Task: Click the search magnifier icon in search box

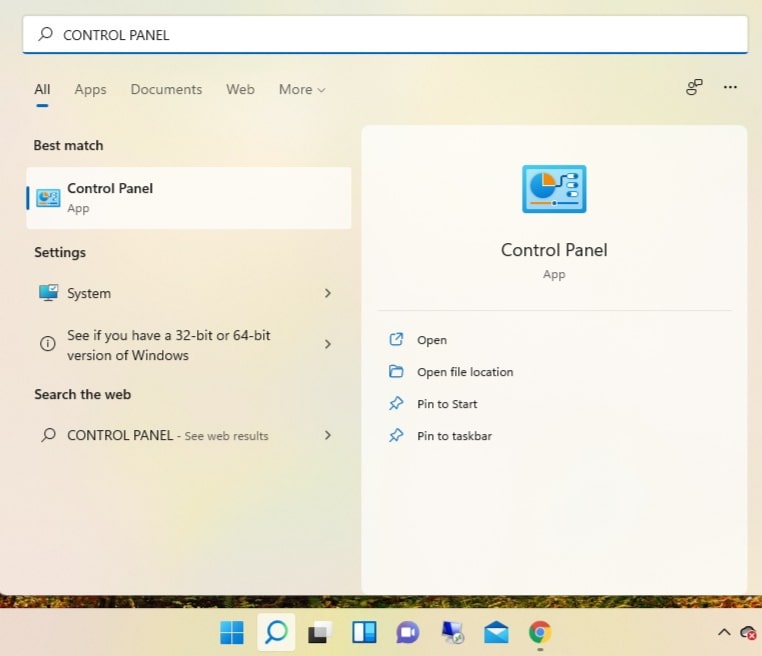Action: (x=46, y=34)
